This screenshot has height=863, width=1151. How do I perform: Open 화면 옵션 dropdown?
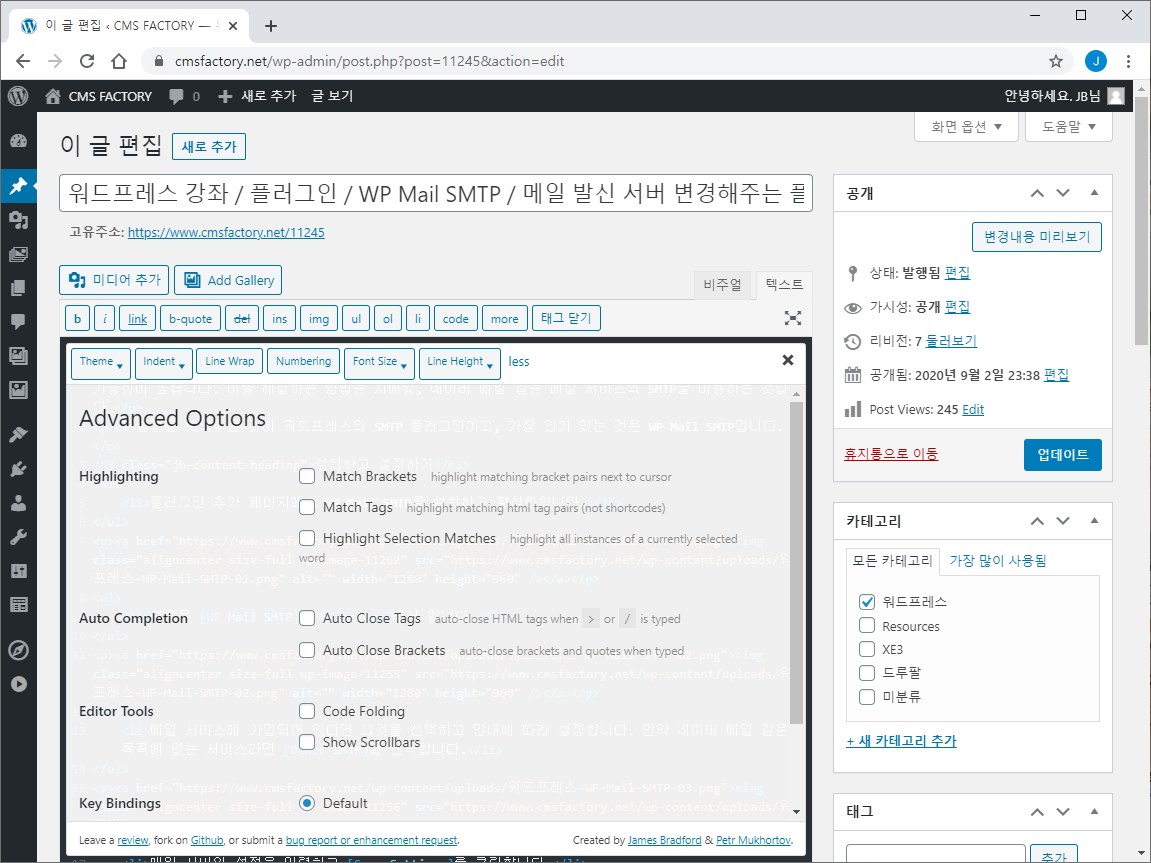point(966,127)
